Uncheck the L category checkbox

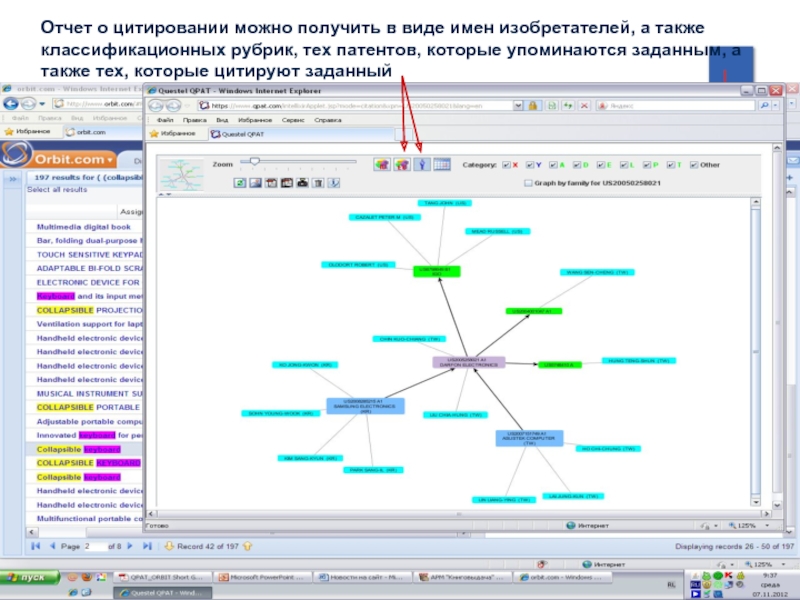(623, 165)
